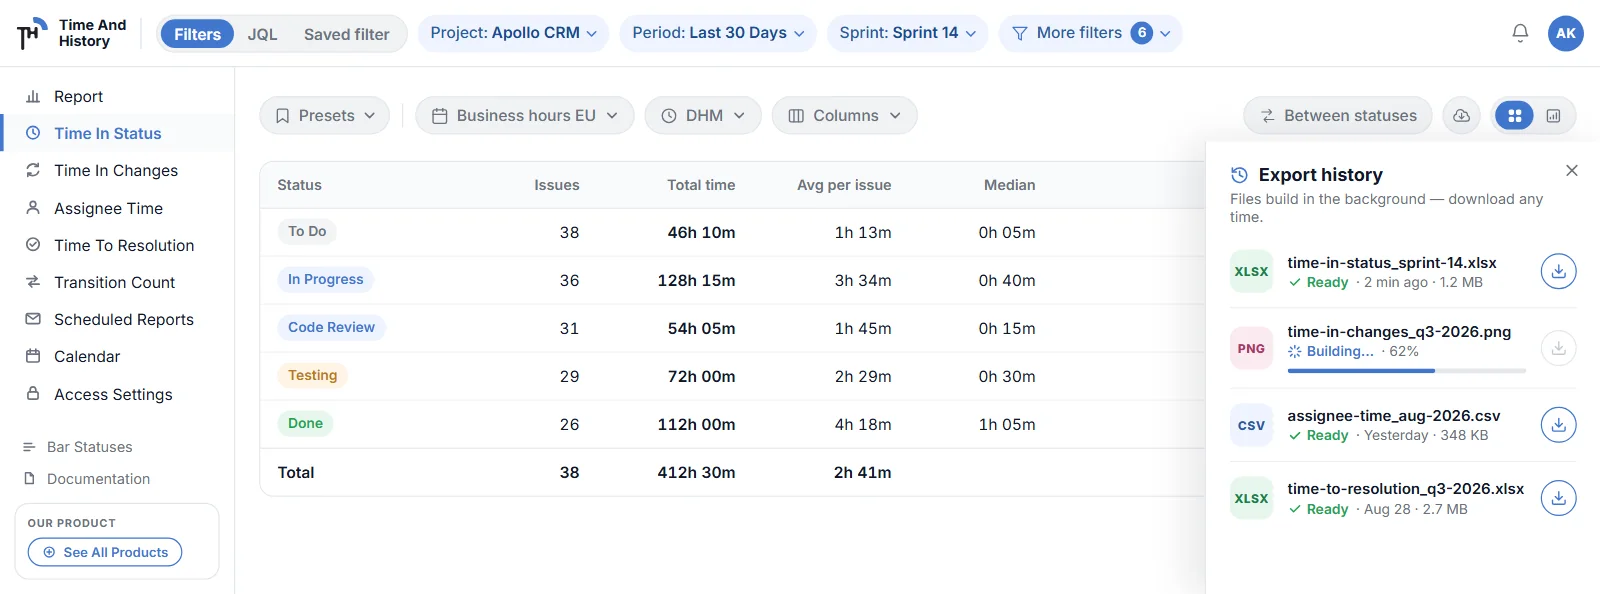Switch to the chart view
1600x594 pixels.
(x=1553, y=116)
